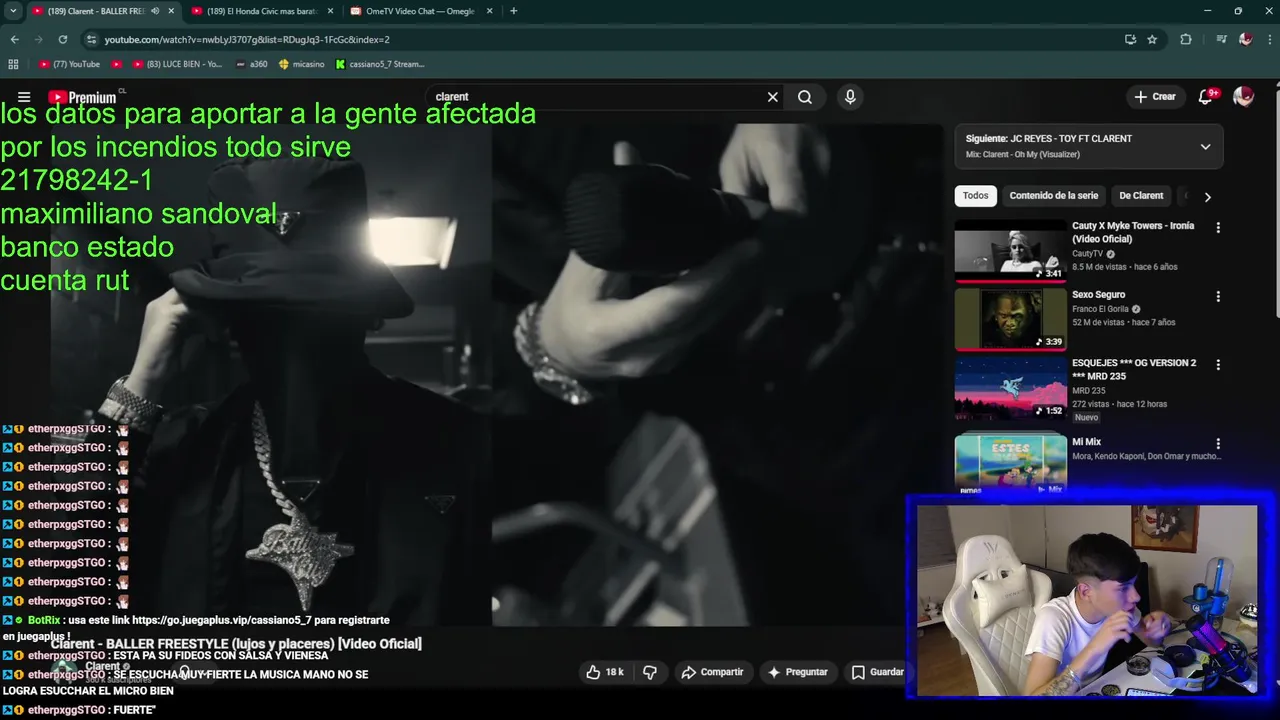Click the Franco El Gorila channel name
The image size is (1280, 720).
pos(1100,309)
